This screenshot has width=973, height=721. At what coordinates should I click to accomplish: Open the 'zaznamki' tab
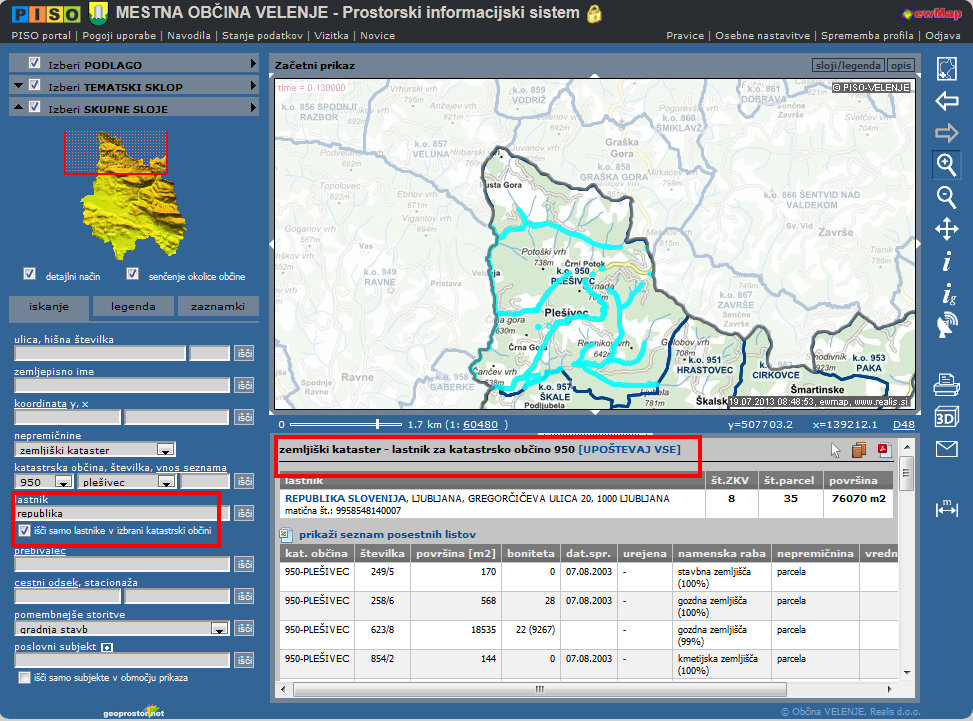217,307
